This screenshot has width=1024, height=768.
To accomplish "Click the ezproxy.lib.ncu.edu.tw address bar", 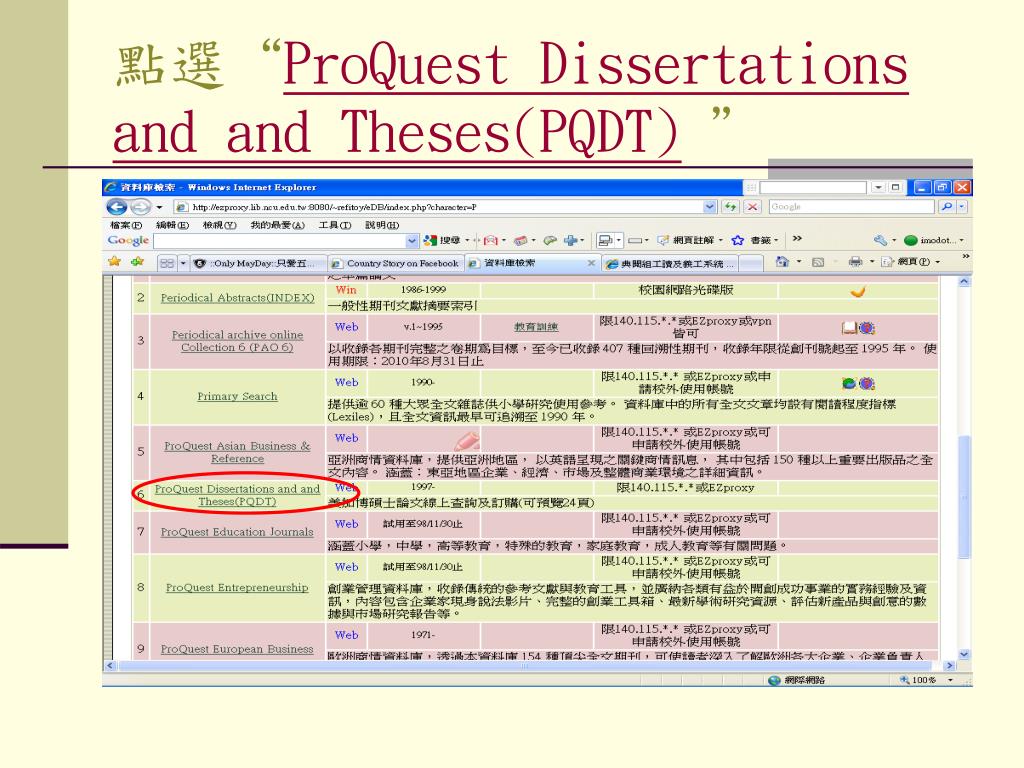I will pyautogui.click(x=445, y=207).
